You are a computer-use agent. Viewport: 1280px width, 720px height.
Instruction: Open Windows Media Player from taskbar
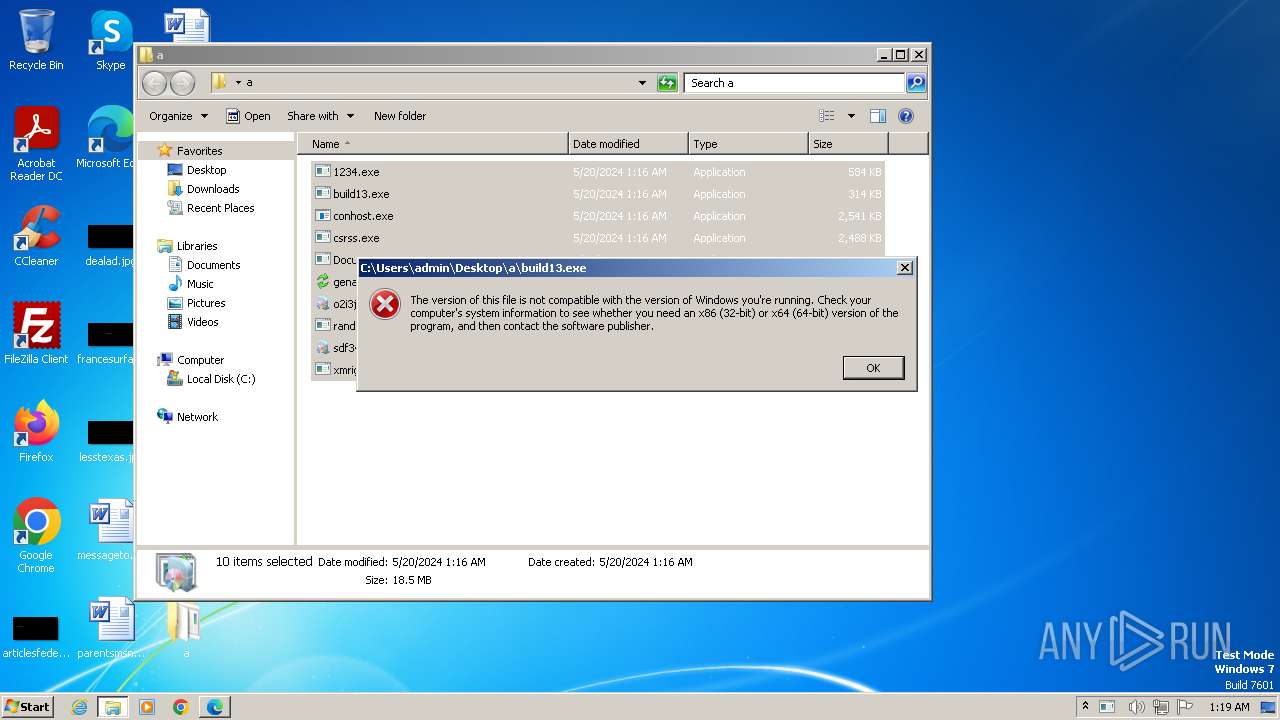tap(147, 707)
